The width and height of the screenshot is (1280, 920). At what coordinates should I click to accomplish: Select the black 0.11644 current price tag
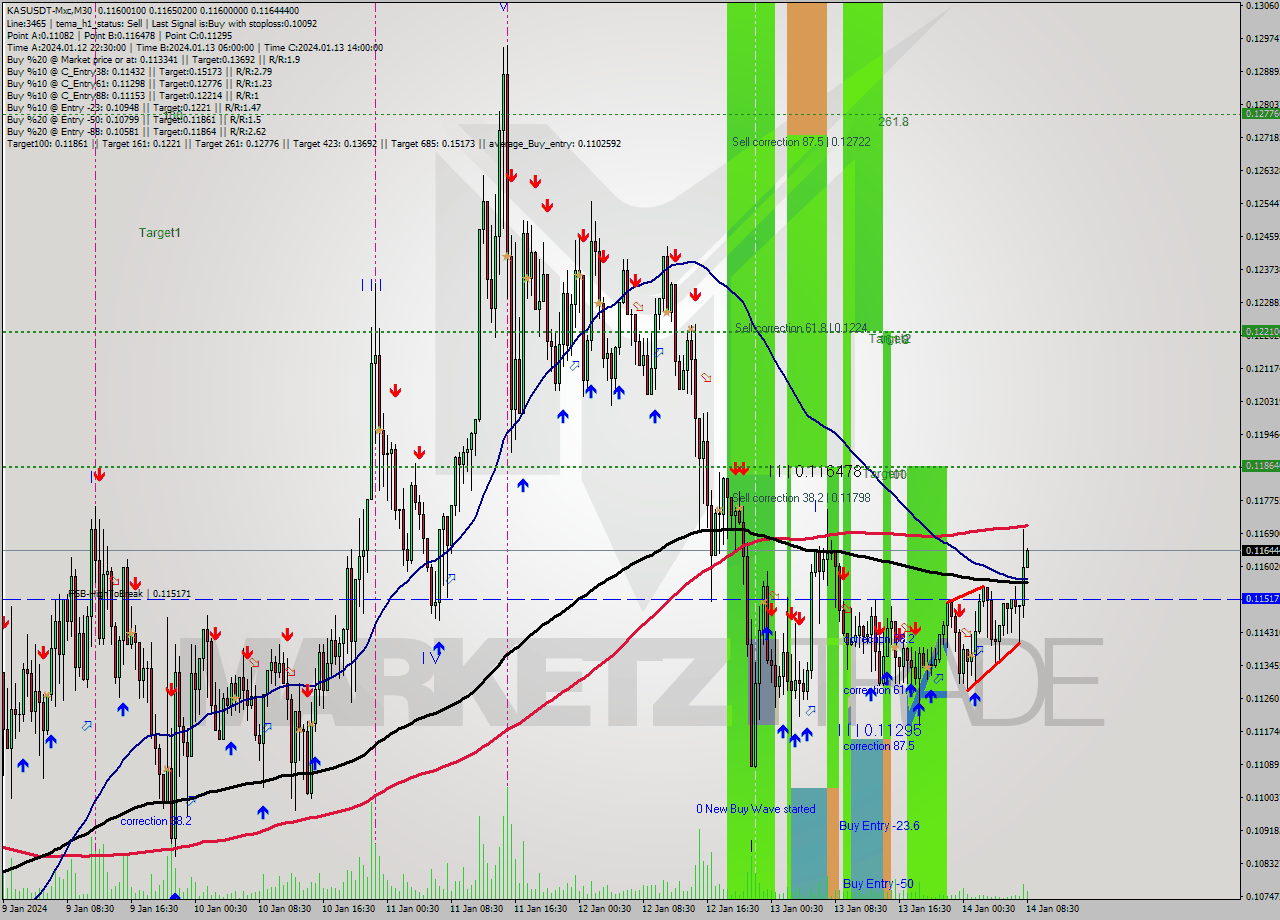tap(1260, 551)
